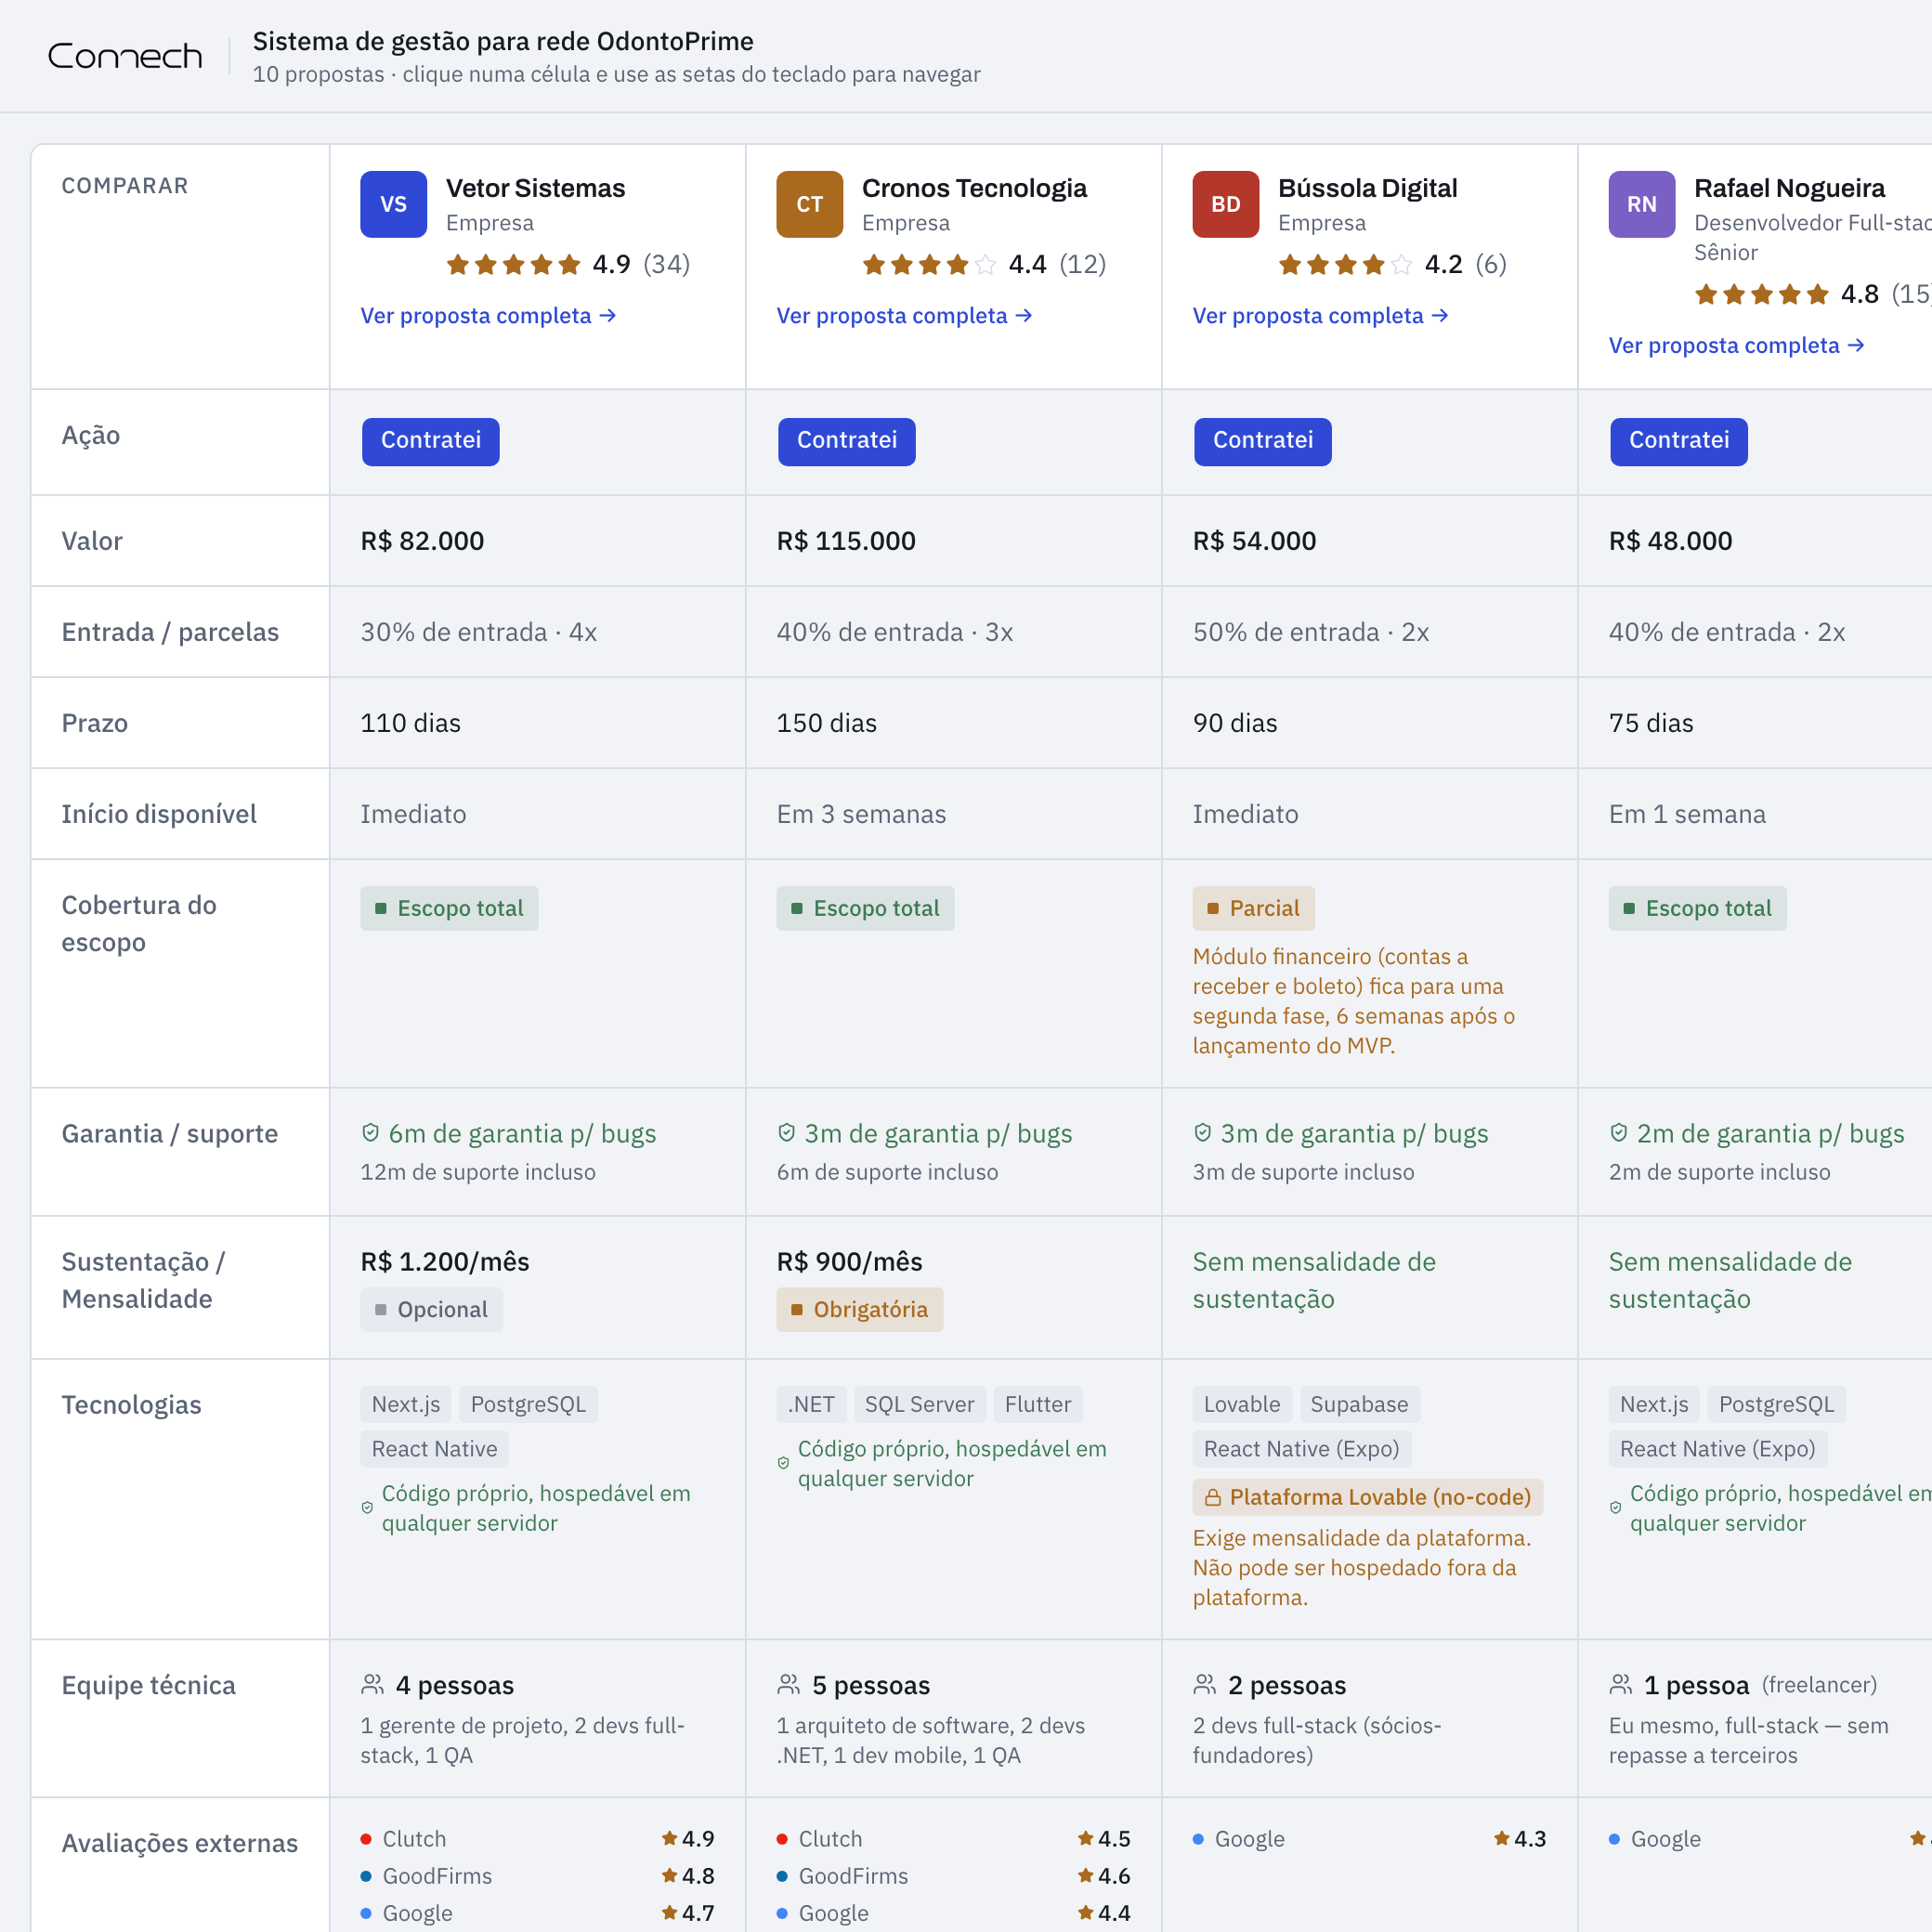Open Vetor Sistemas full proposal link
The image size is (1932, 1932).
(488, 316)
